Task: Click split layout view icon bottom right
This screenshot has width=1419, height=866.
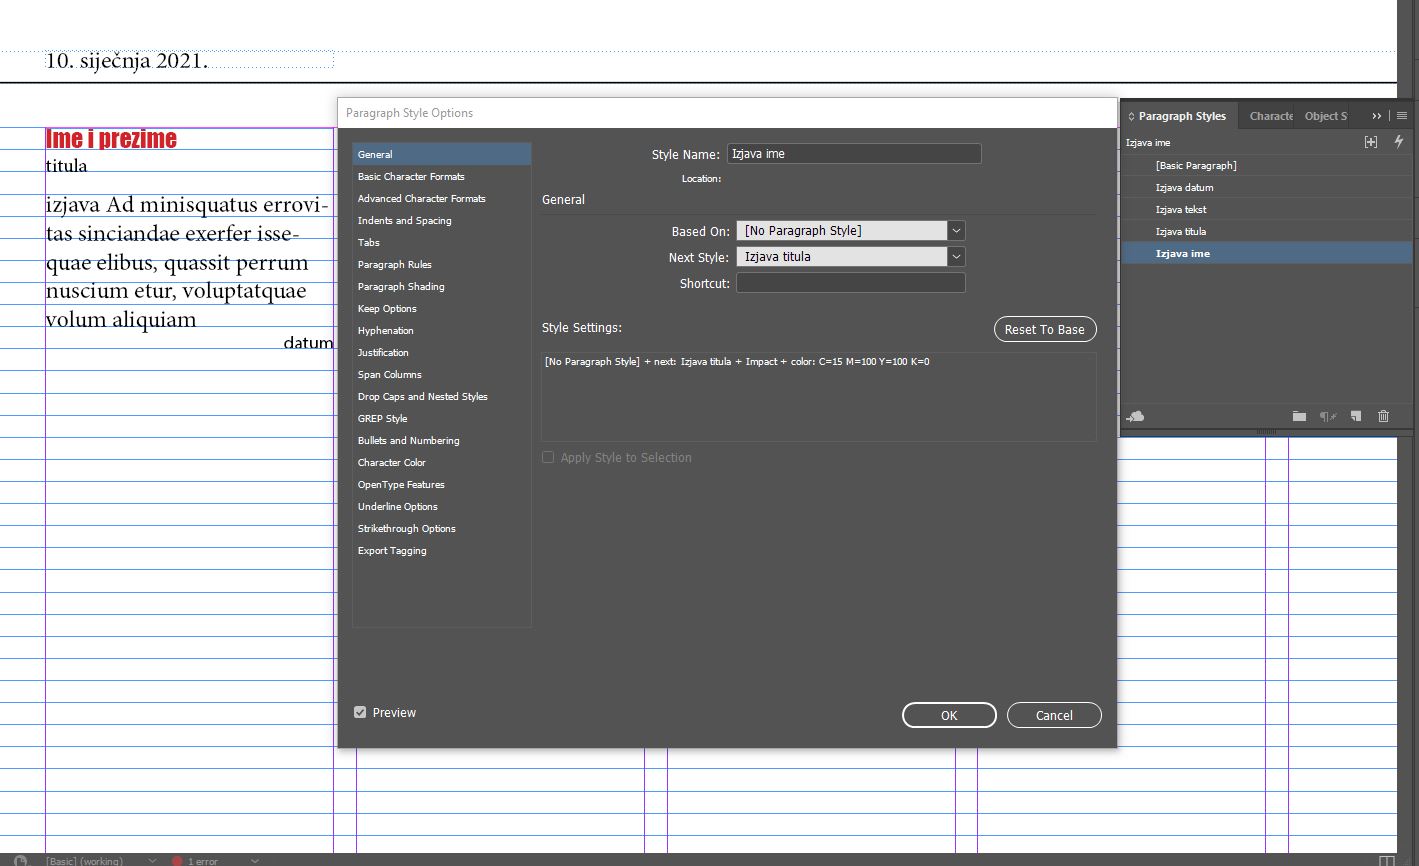Action: [1386, 860]
